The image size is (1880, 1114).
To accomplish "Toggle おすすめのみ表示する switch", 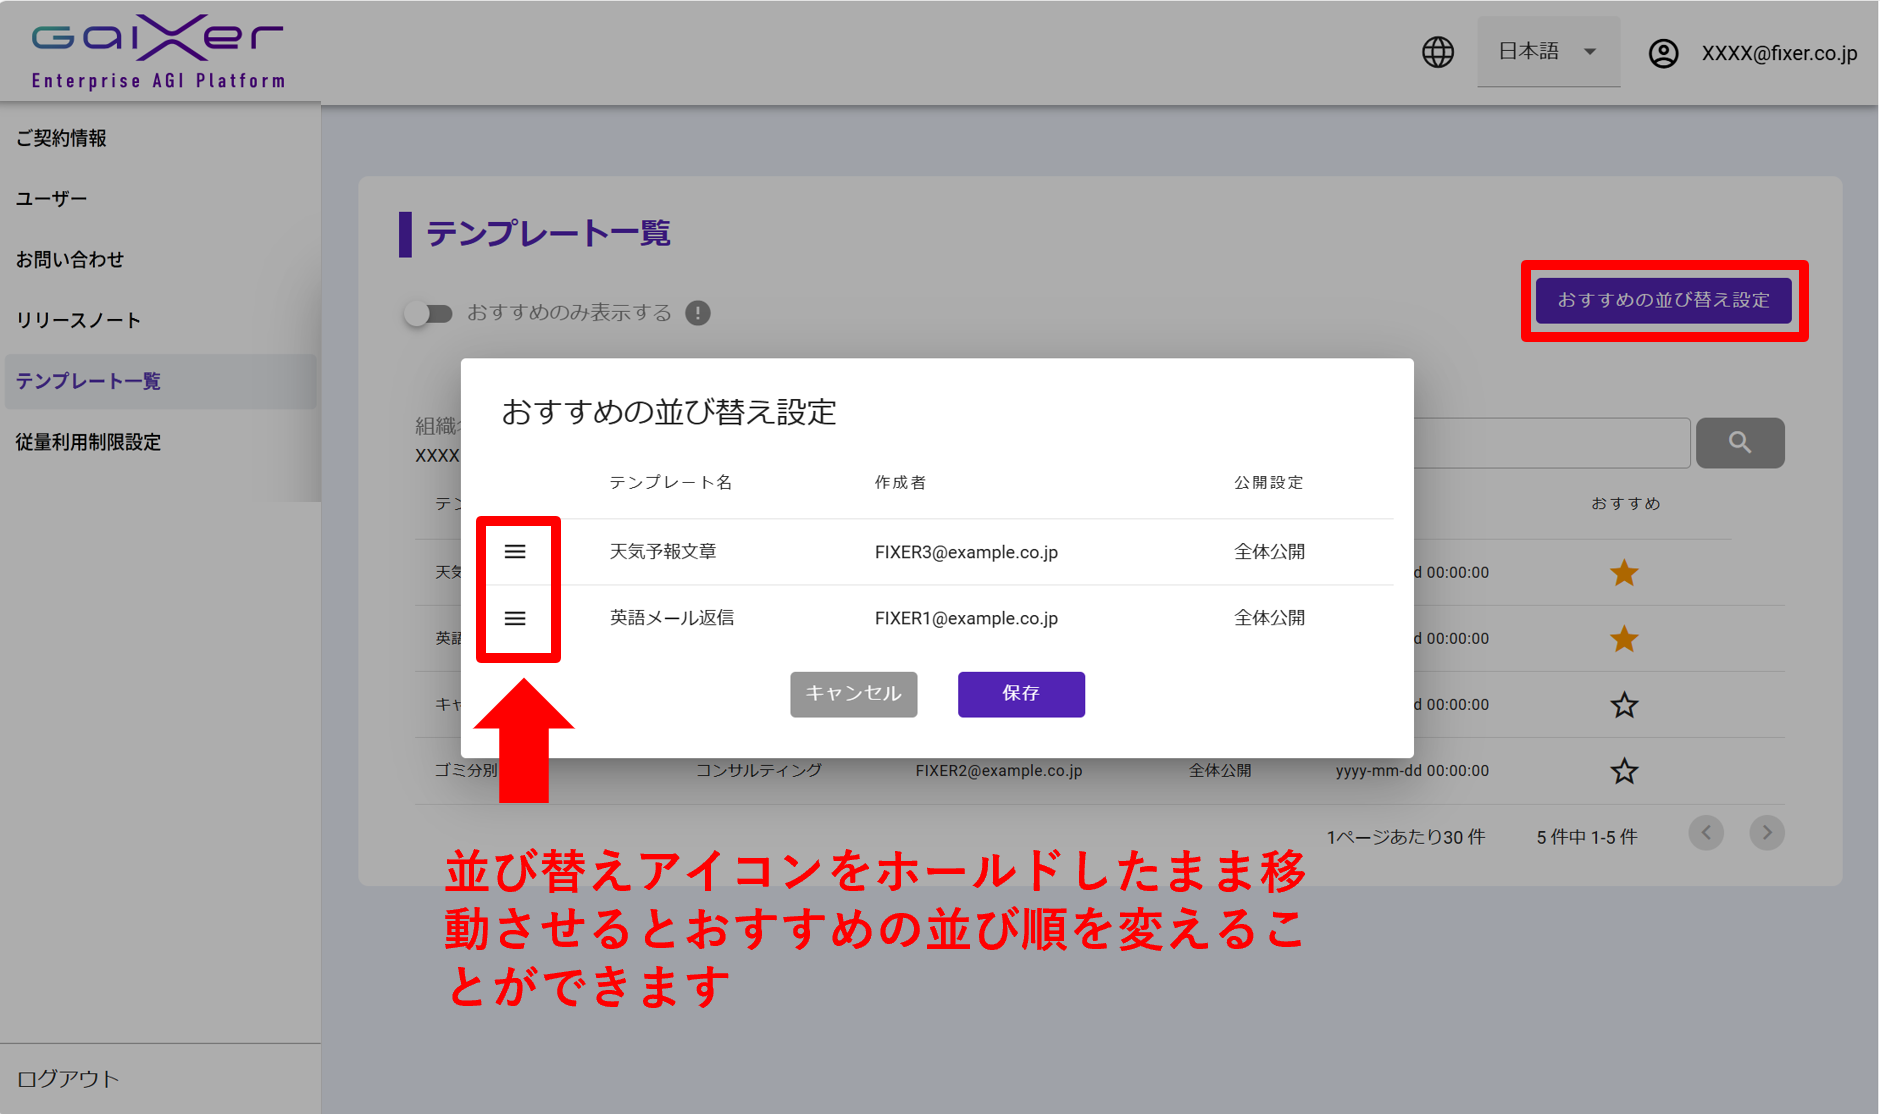I will (x=428, y=314).
